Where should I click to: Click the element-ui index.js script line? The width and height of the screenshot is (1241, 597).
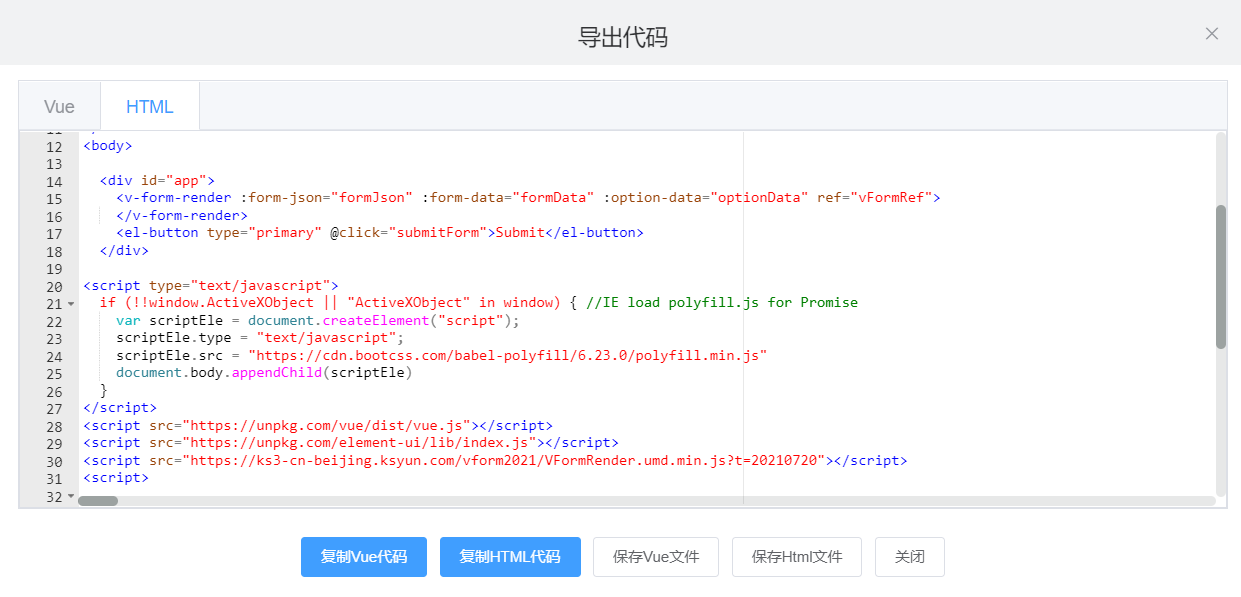pyautogui.click(x=351, y=443)
